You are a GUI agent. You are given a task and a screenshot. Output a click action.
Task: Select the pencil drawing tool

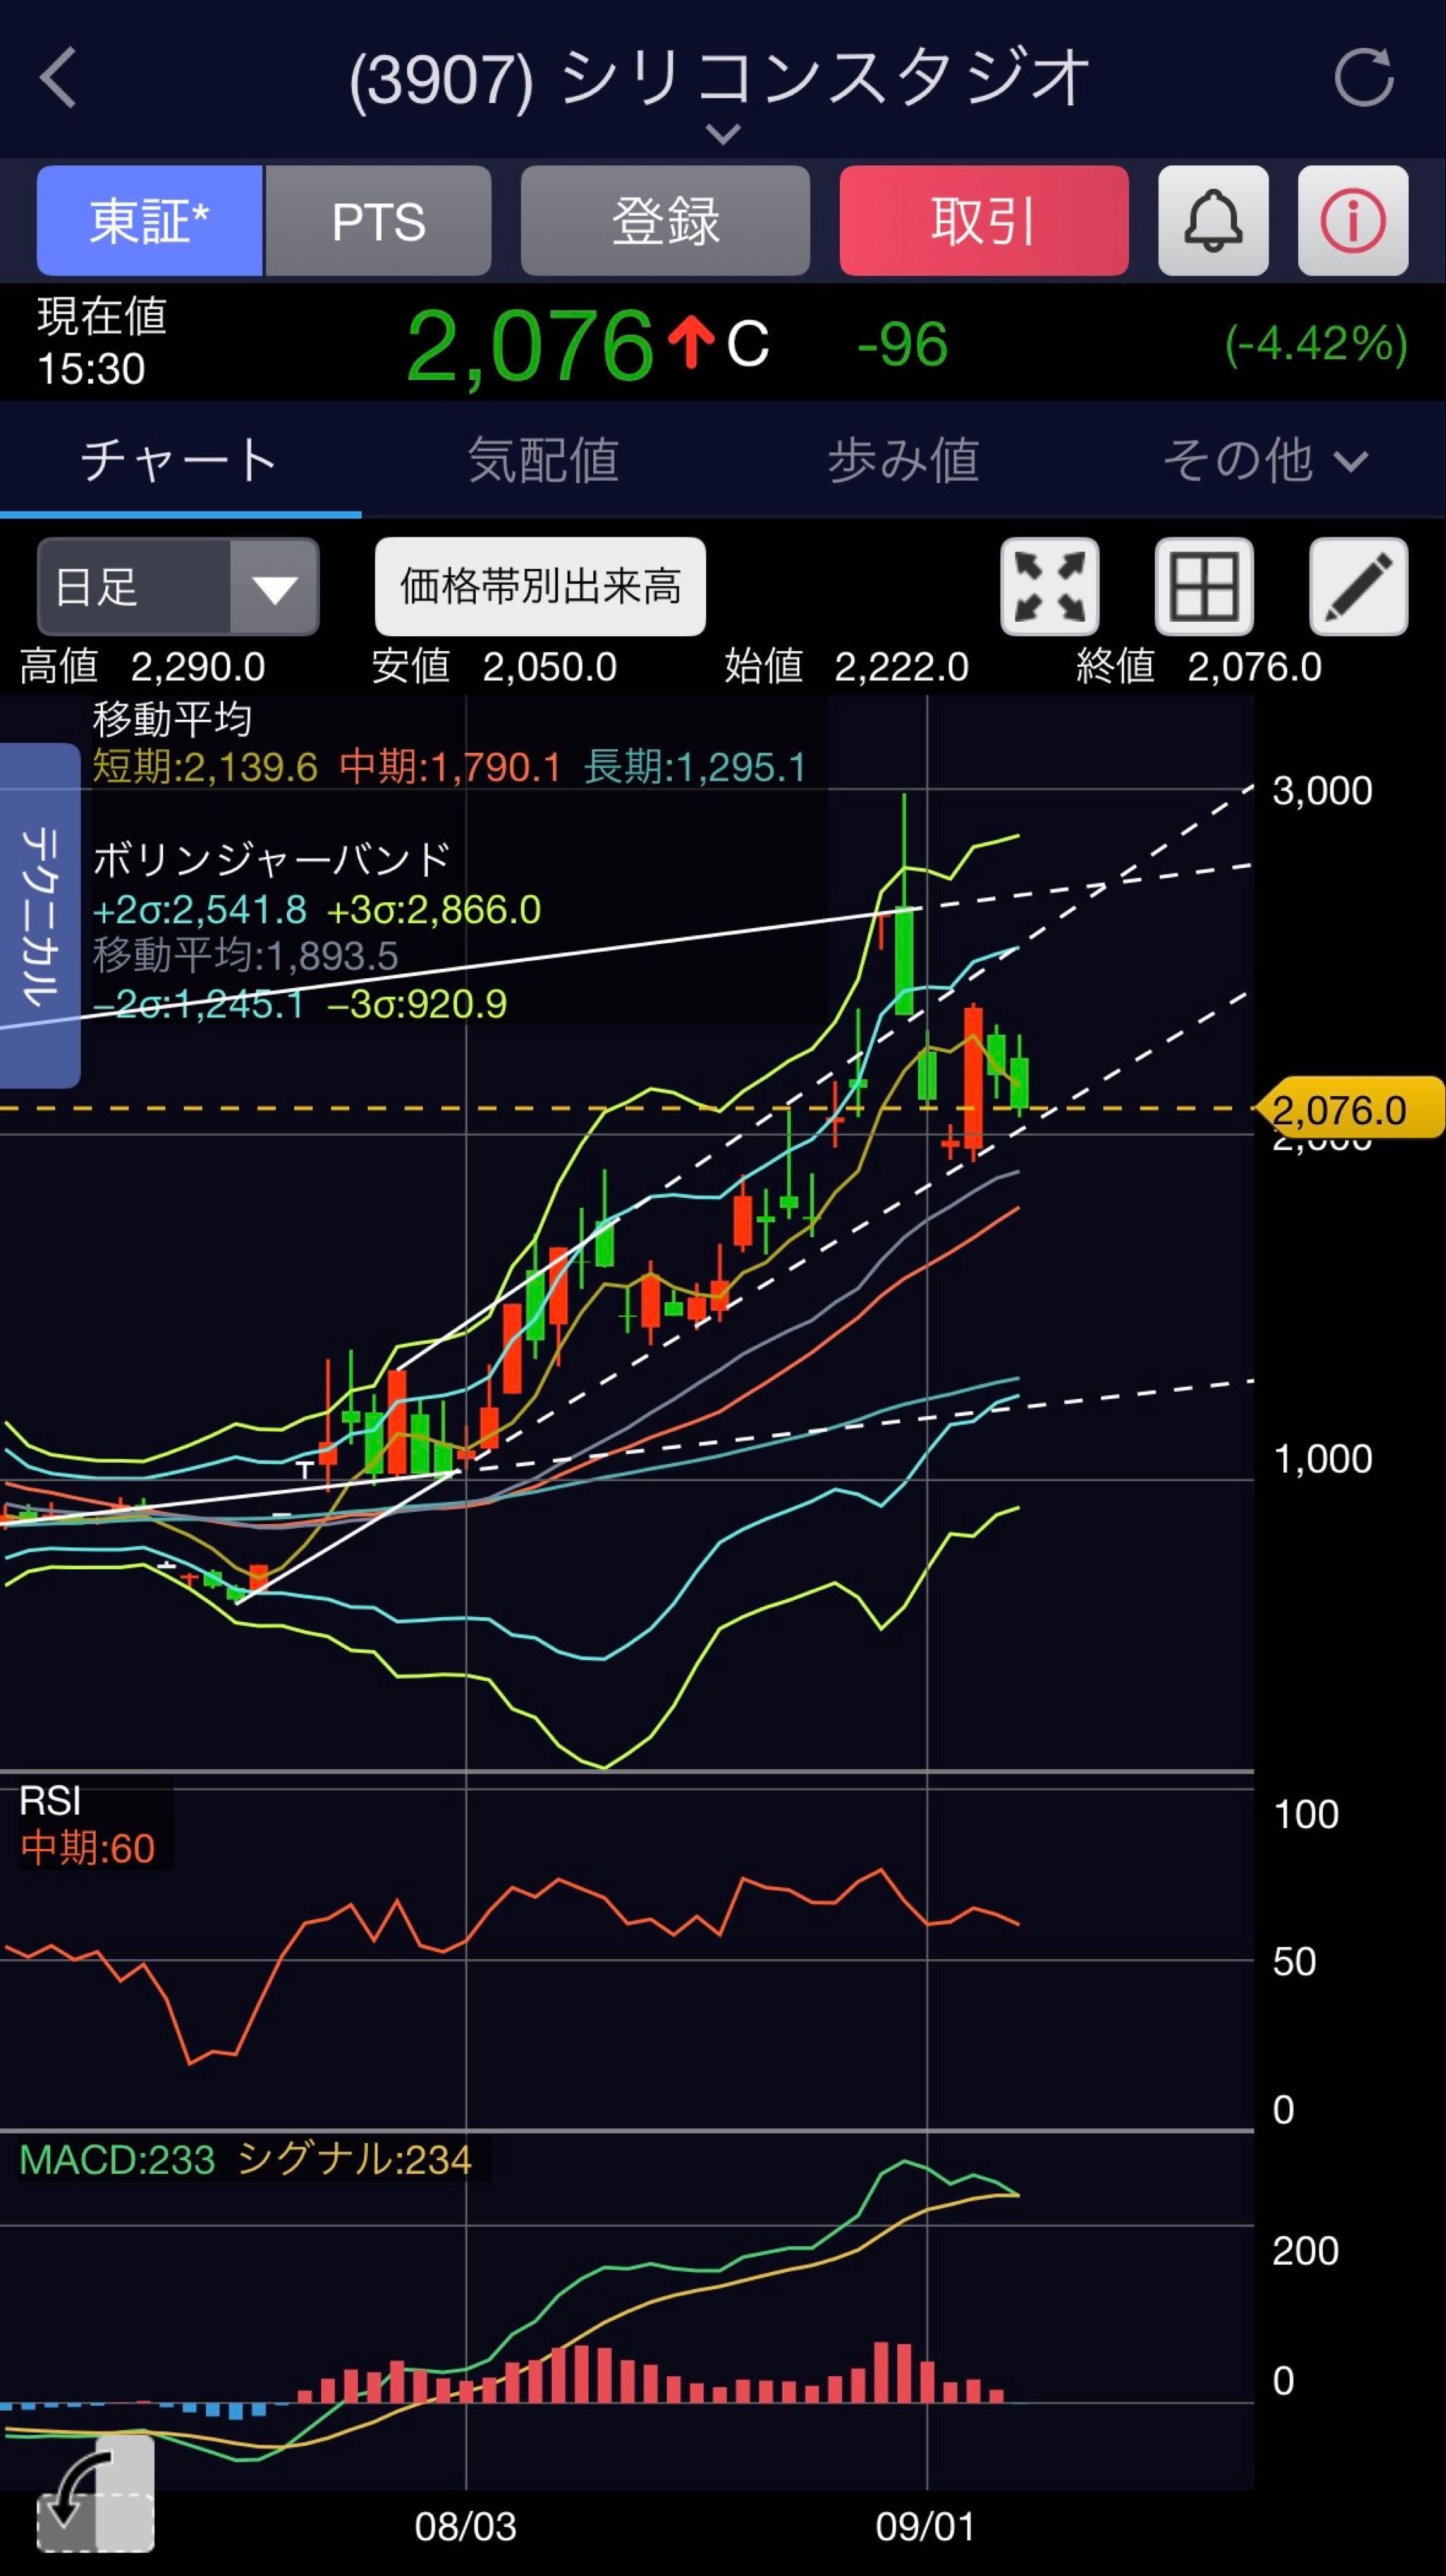pos(1358,587)
